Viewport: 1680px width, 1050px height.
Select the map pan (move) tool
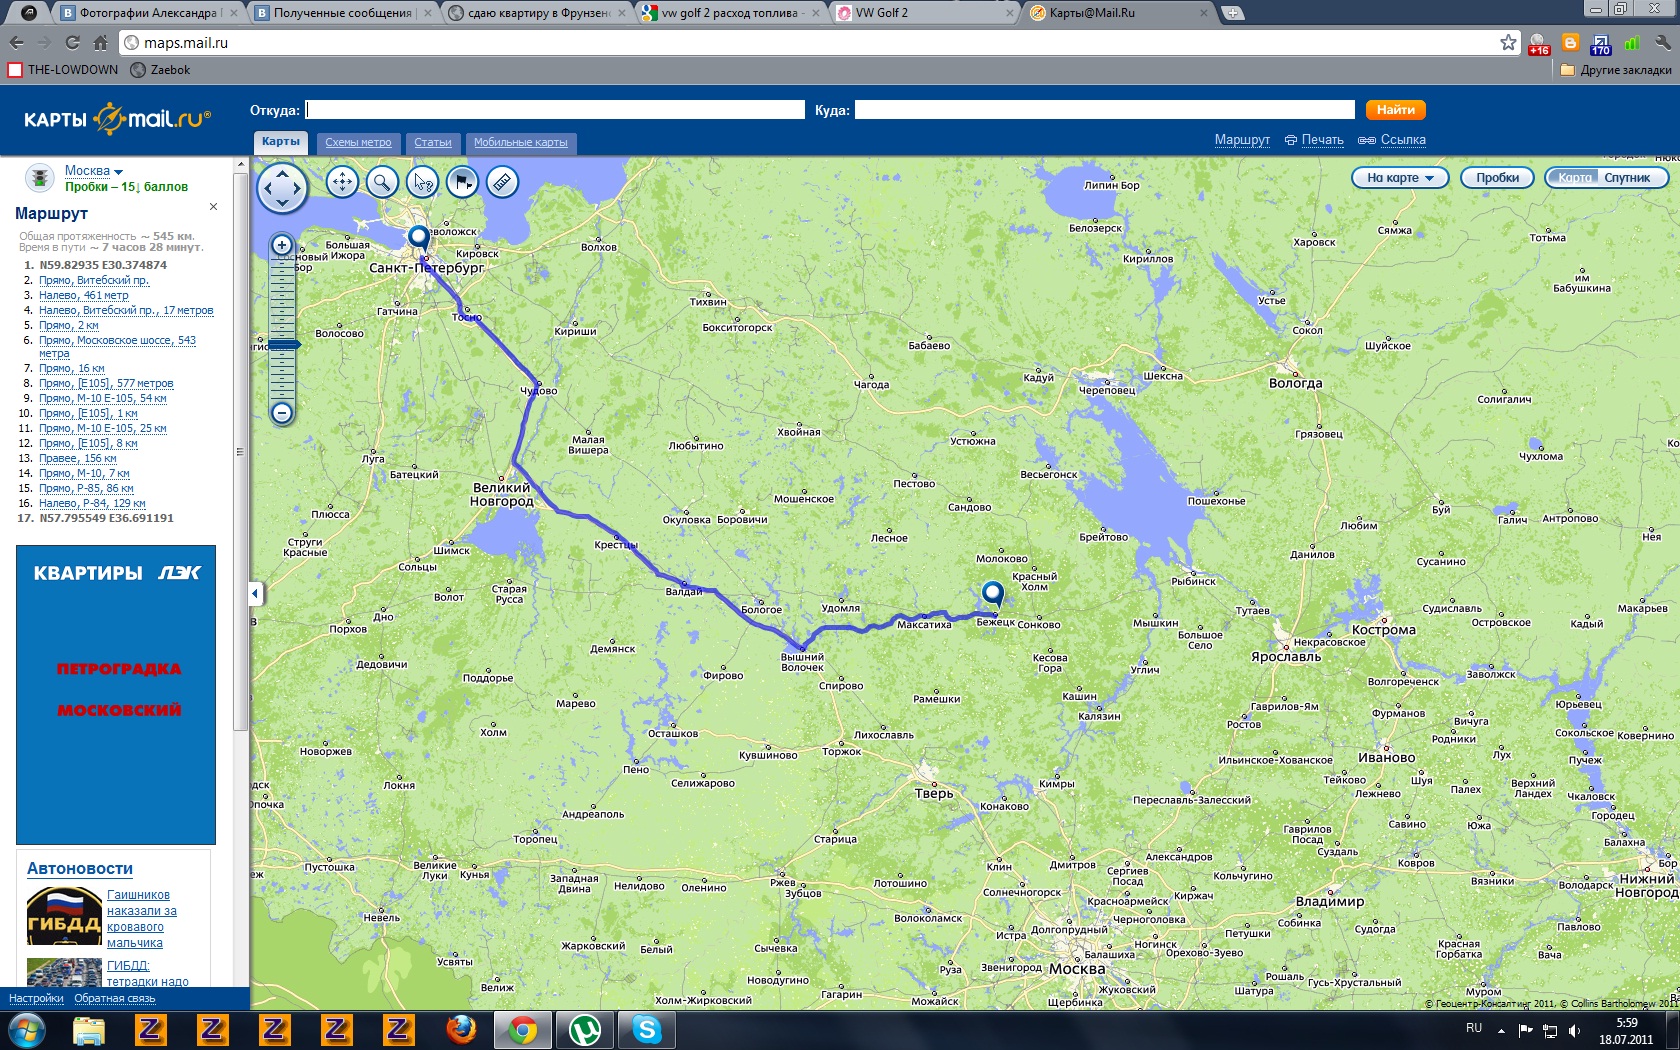pyautogui.click(x=342, y=182)
